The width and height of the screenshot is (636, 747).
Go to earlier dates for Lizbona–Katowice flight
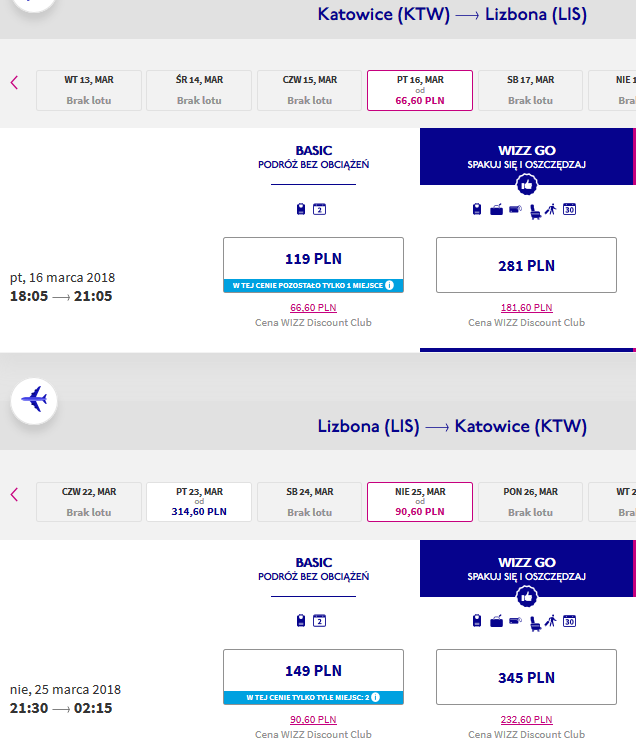coord(14,495)
